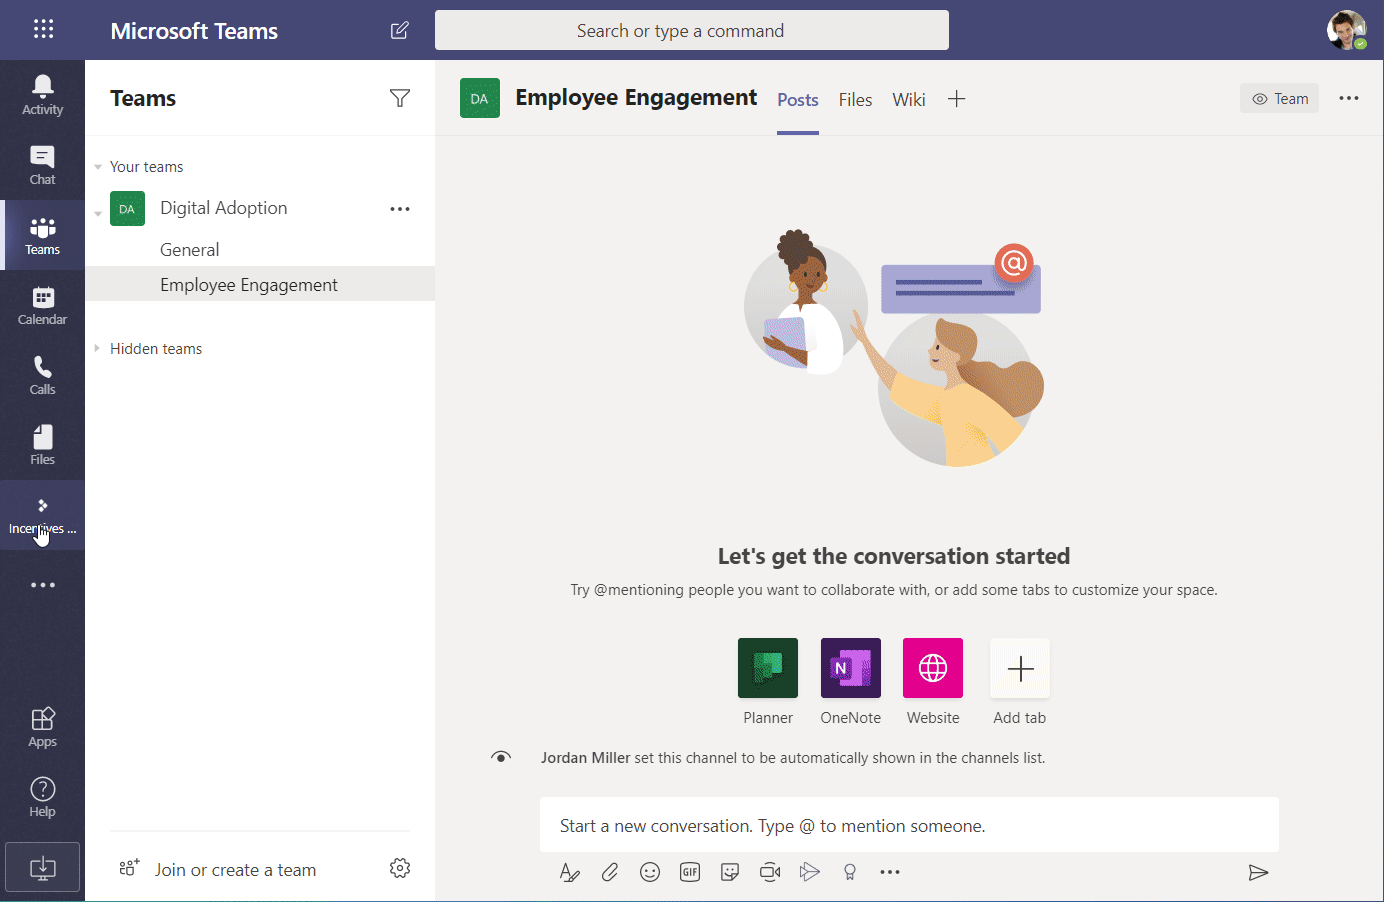The height and width of the screenshot is (902, 1384).
Task: Open your Calendar
Action: point(42,303)
